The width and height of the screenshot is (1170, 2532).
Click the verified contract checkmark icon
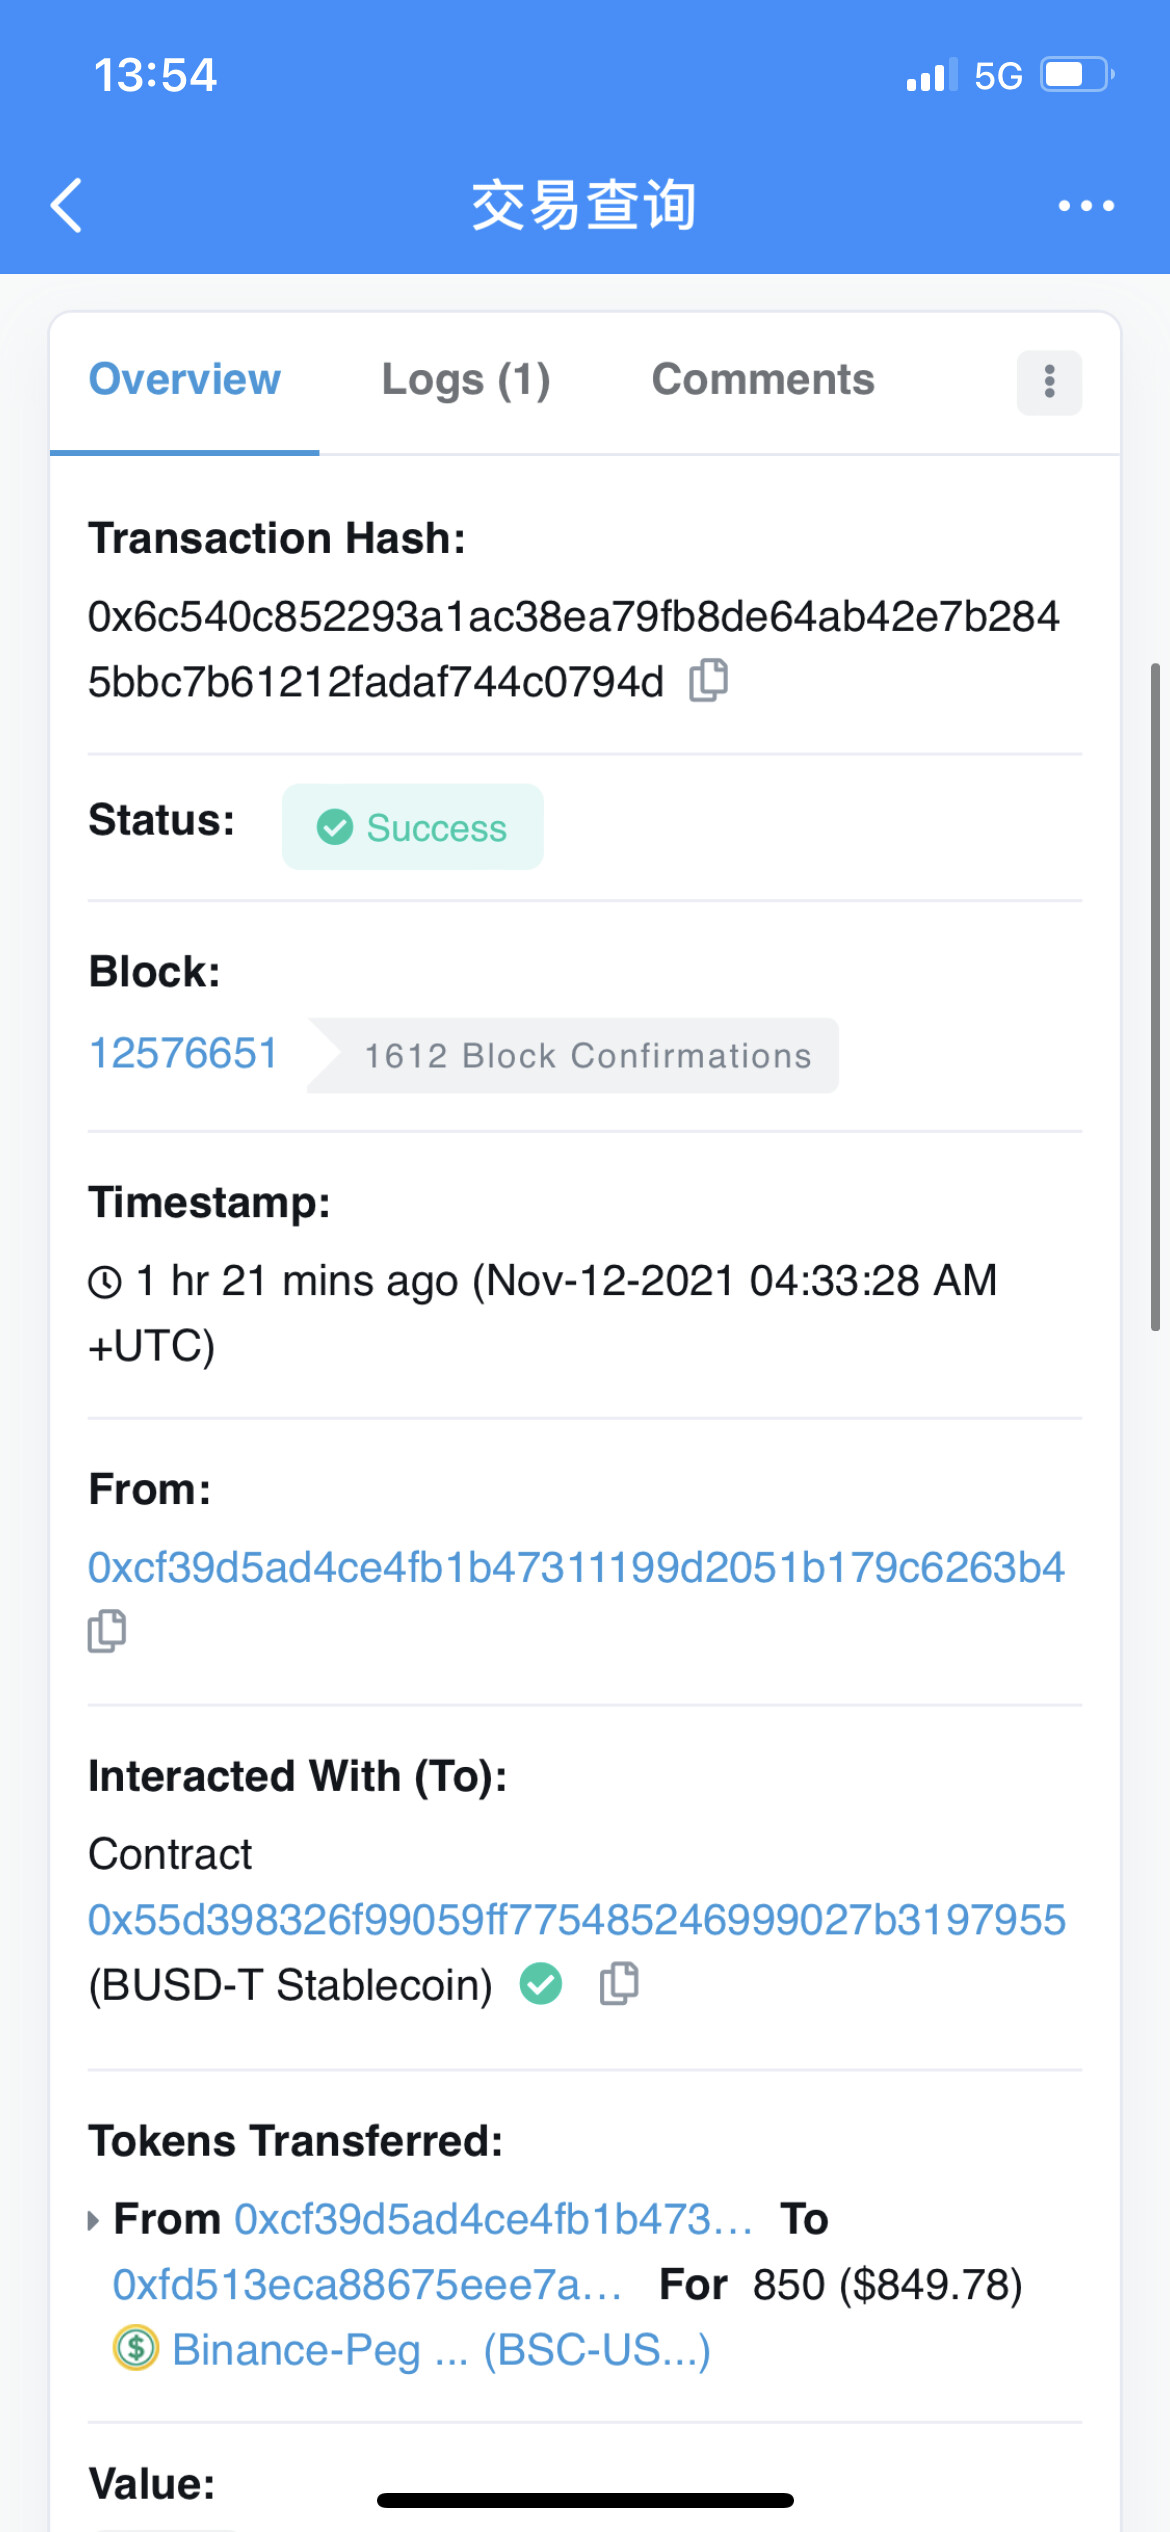[541, 1984]
